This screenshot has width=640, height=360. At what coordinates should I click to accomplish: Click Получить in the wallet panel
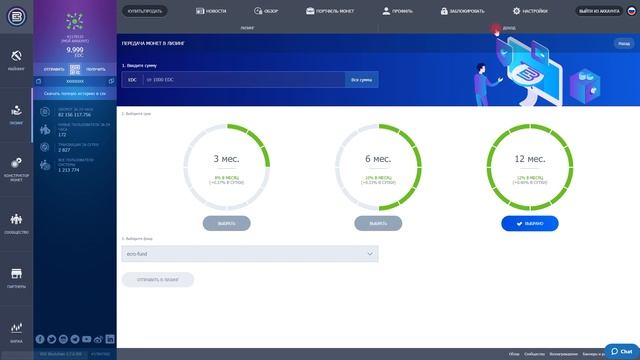pos(96,69)
